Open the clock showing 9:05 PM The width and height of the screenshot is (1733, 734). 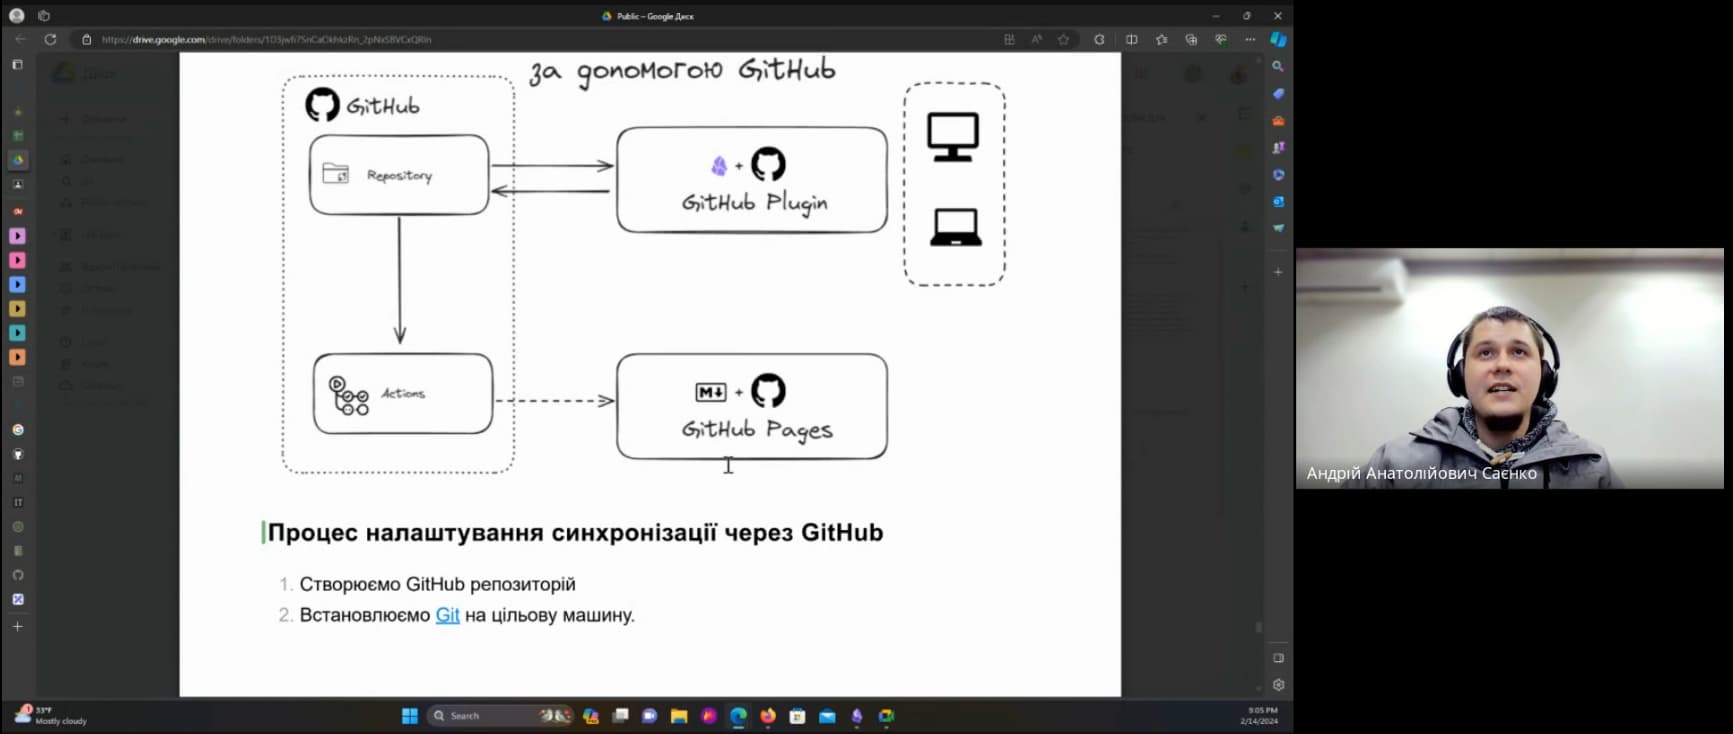(x=1259, y=715)
